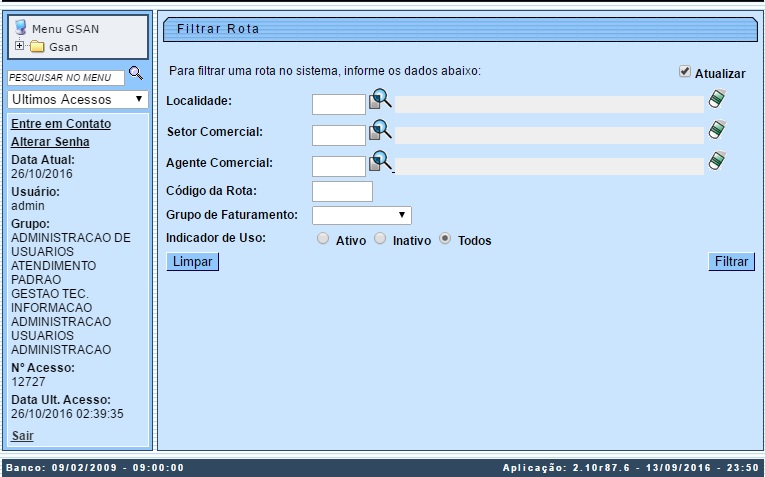Open the Grupo de Faturamento dropdown
Viewport: 765px width, 477px height.
click(362, 215)
